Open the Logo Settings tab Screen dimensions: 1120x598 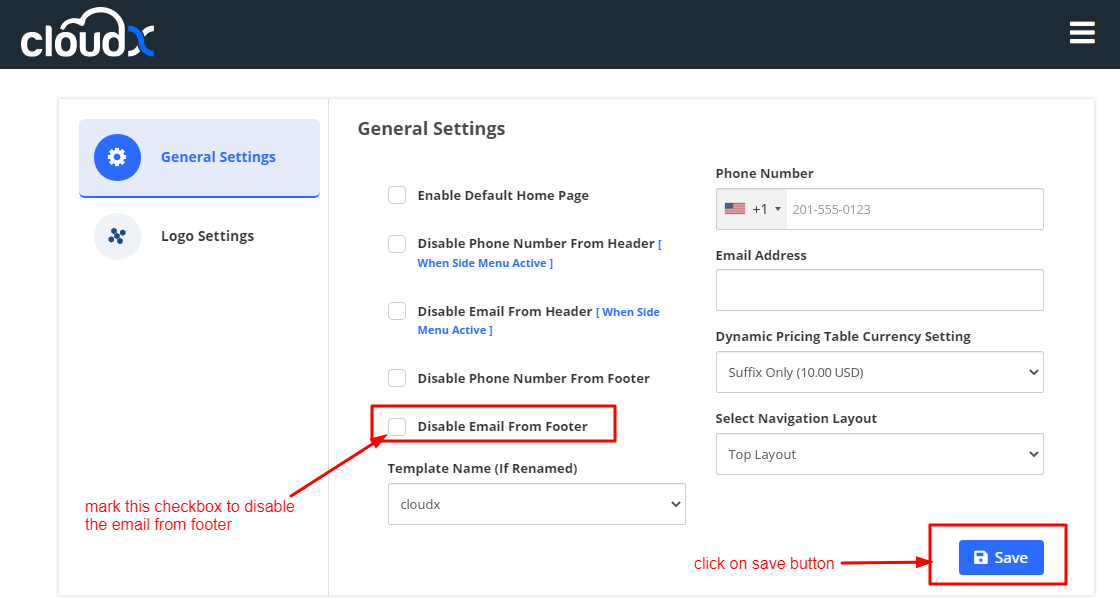coord(207,237)
